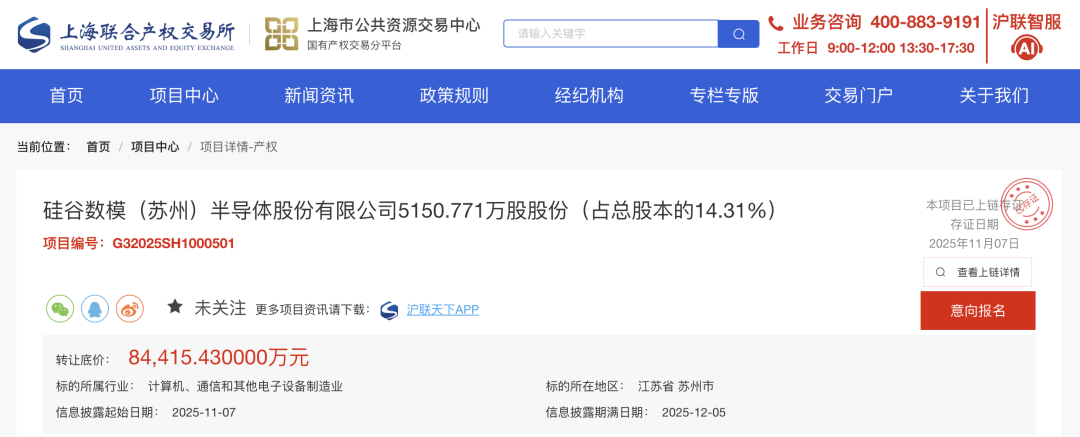Open the 政策规则 menu item
This screenshot has height=437, width=1080.
click(454, 96)
